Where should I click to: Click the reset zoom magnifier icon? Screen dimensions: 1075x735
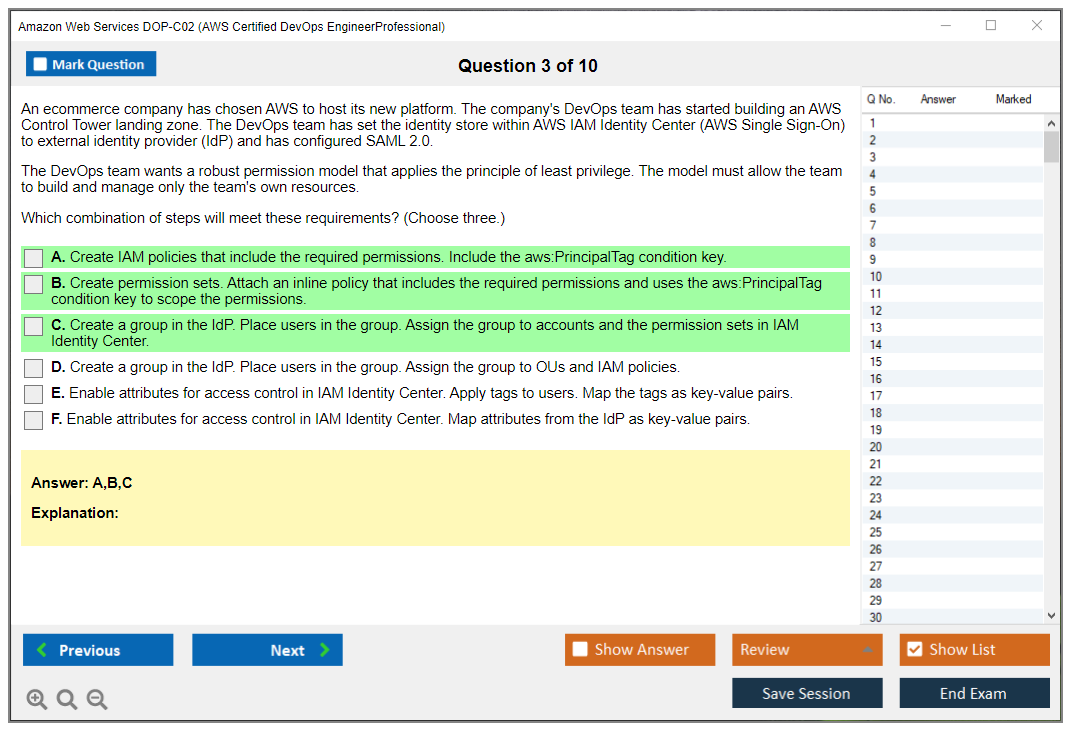click(x=67, y=700)
